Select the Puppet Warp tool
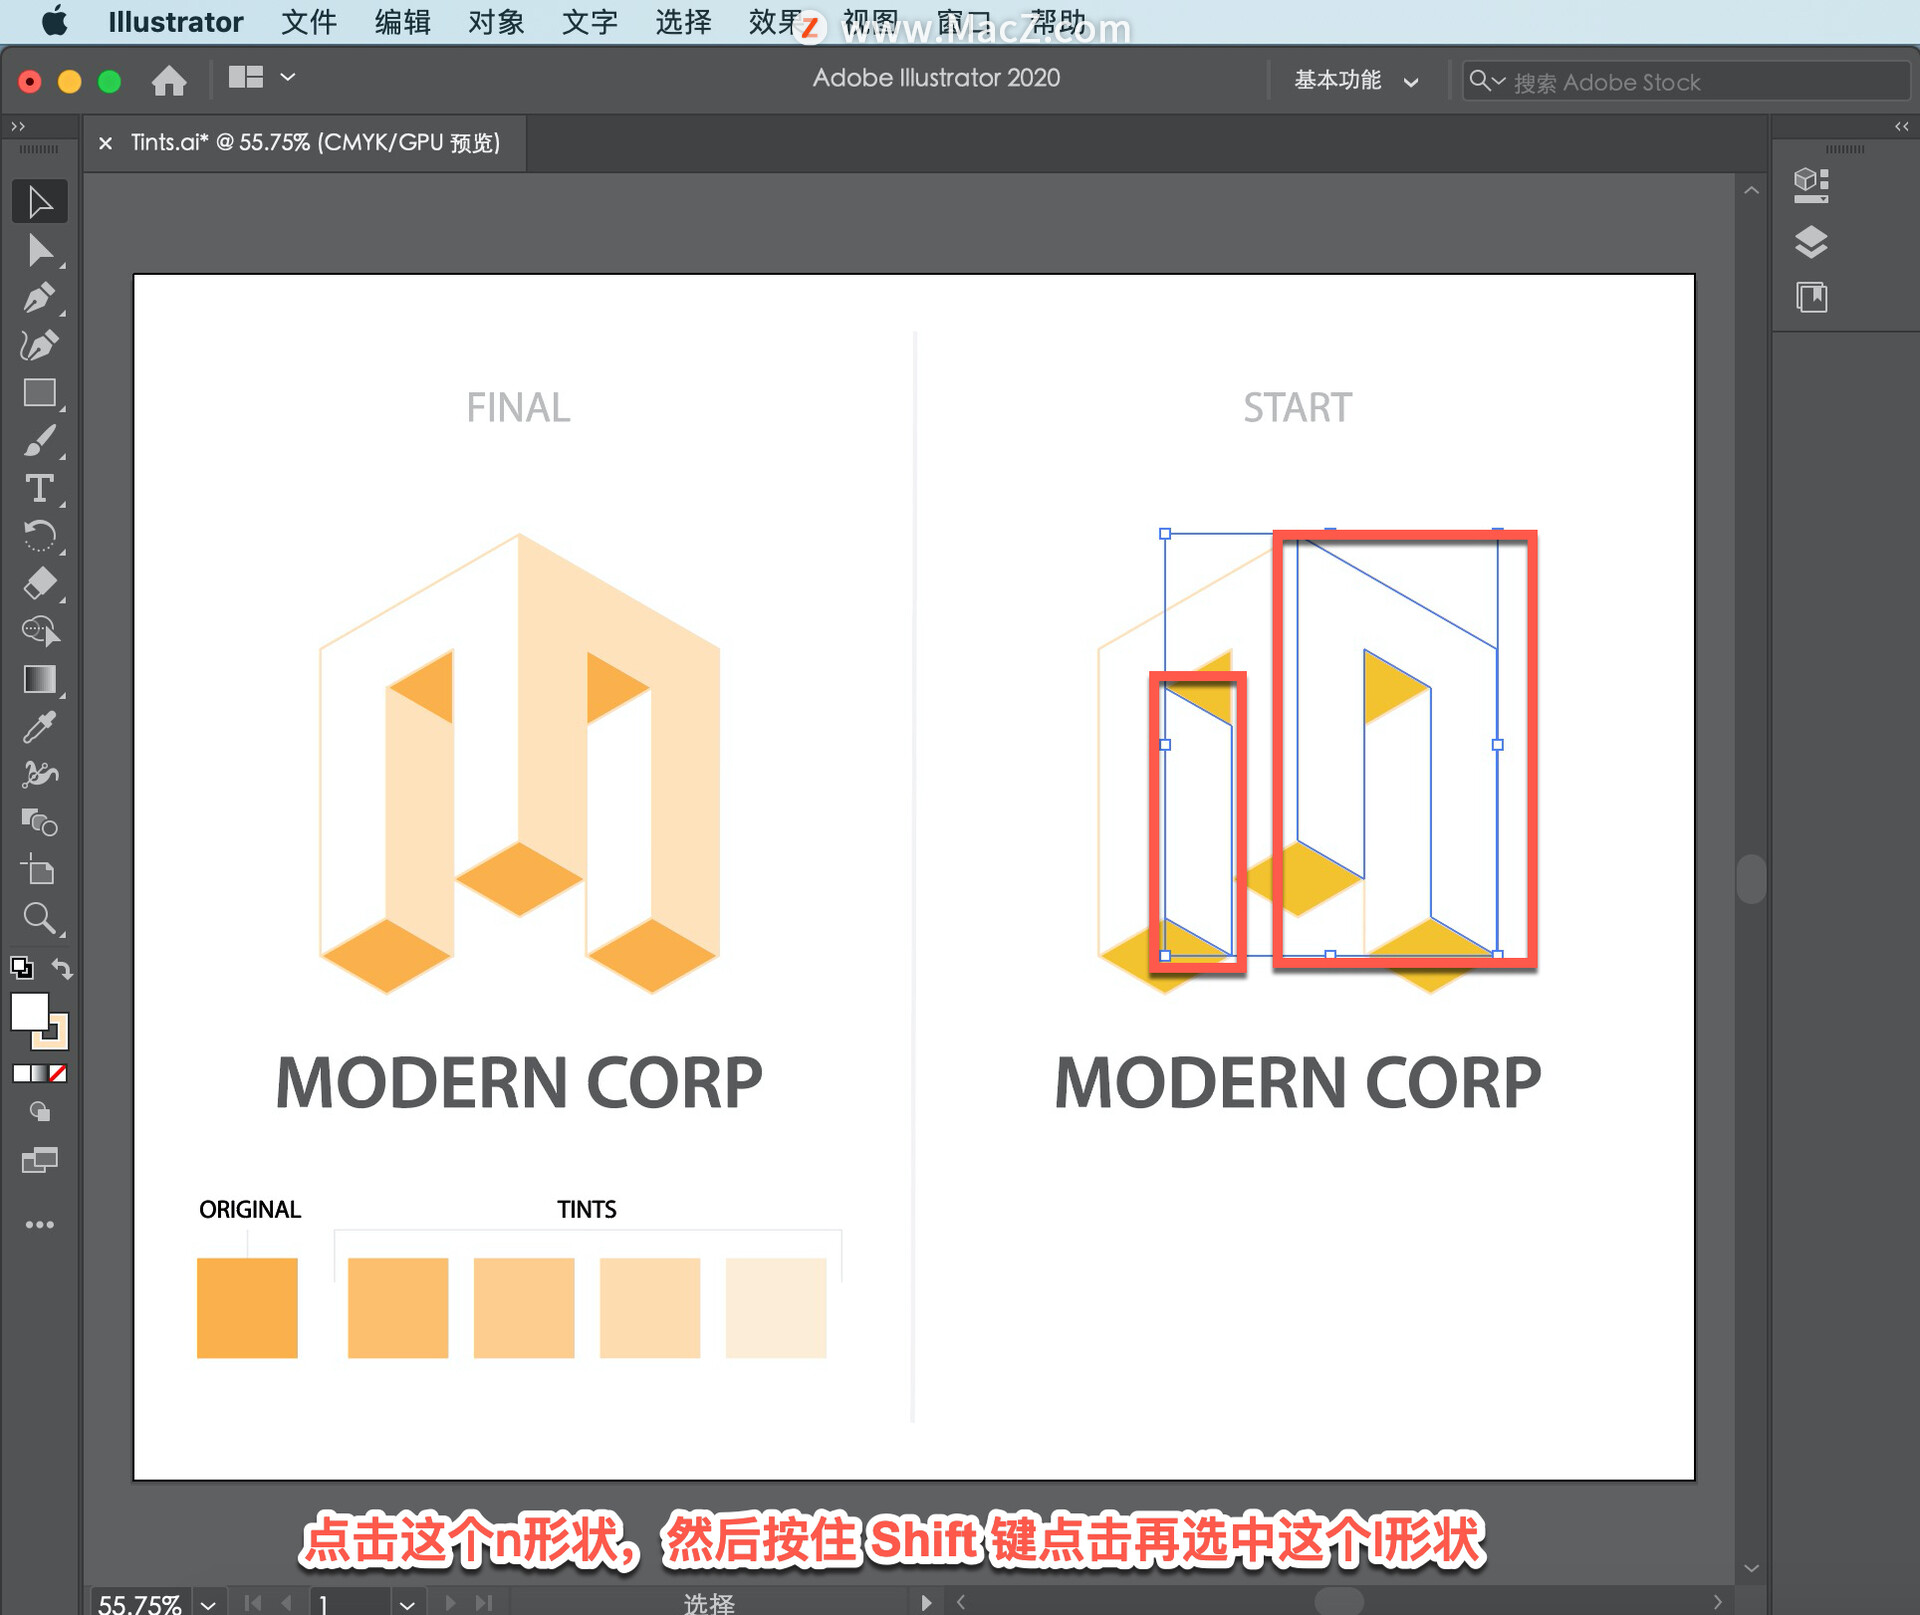The image size is (1920, 1615). (x=40, y=775)
